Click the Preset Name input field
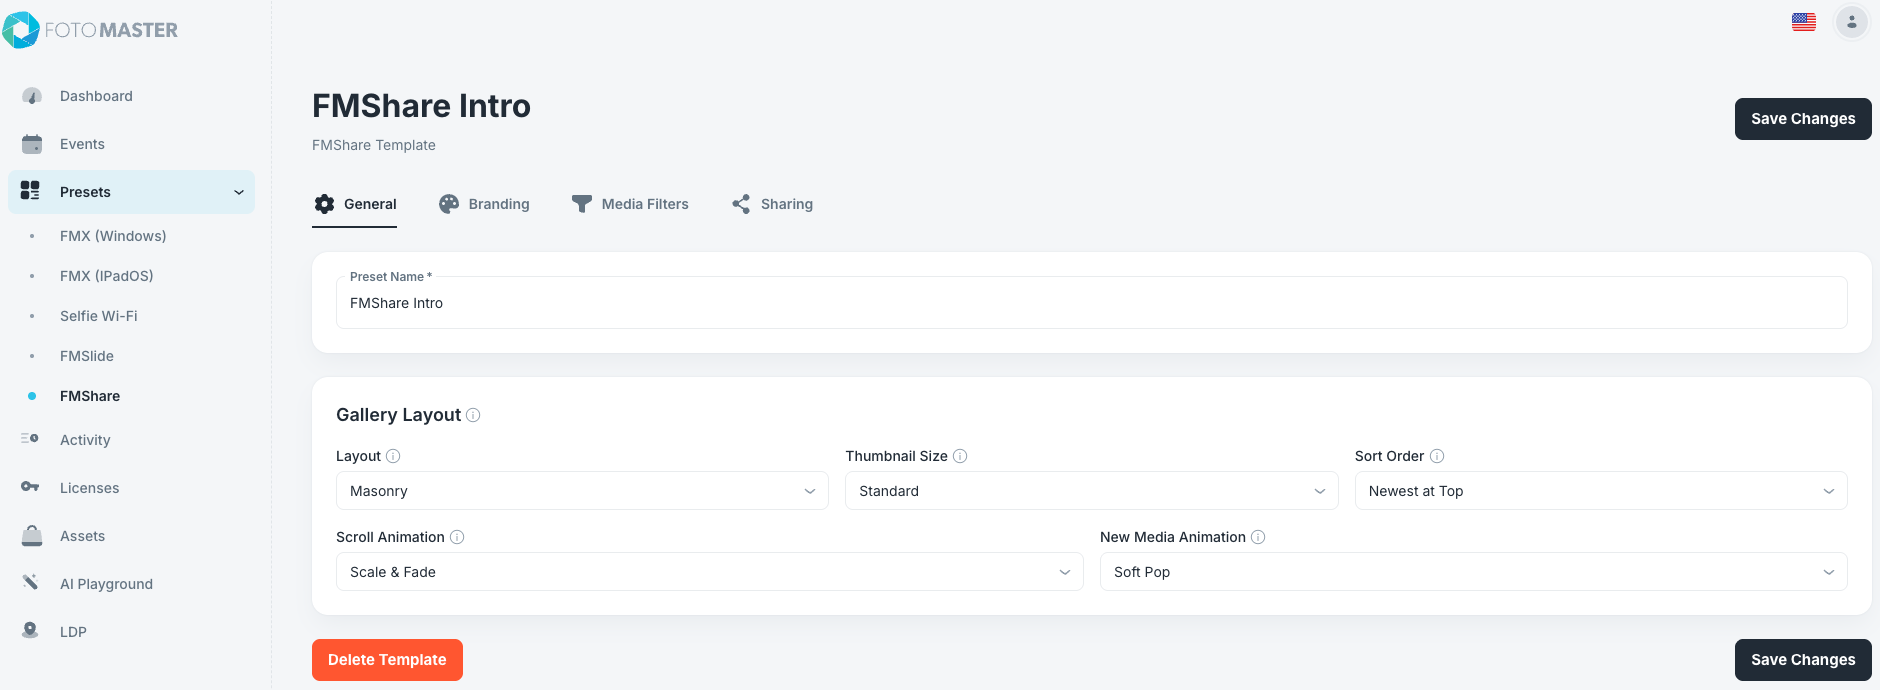The image size is (1880, 690). [x=1091, y=303]
